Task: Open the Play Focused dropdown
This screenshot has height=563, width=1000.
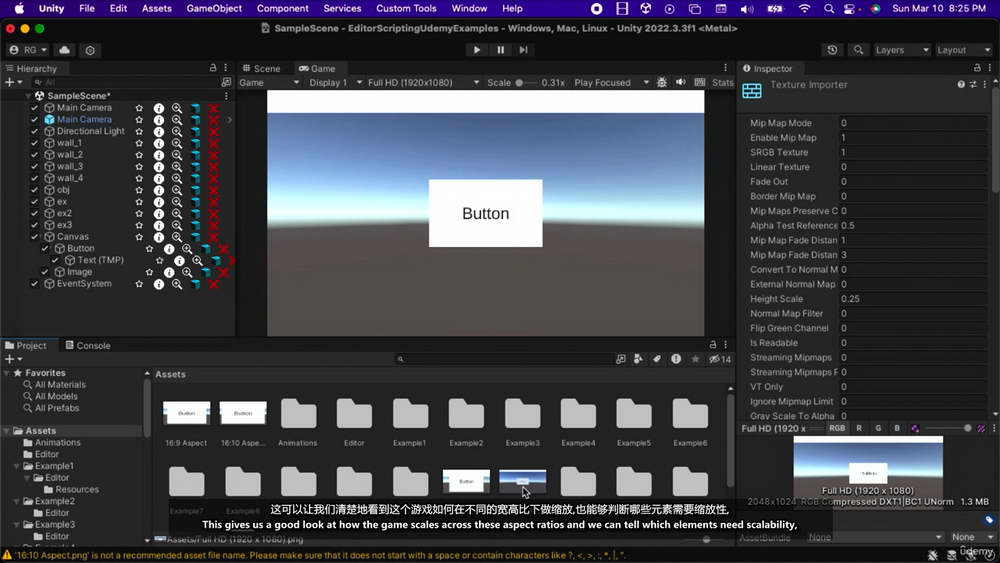Action: point(612,82)
